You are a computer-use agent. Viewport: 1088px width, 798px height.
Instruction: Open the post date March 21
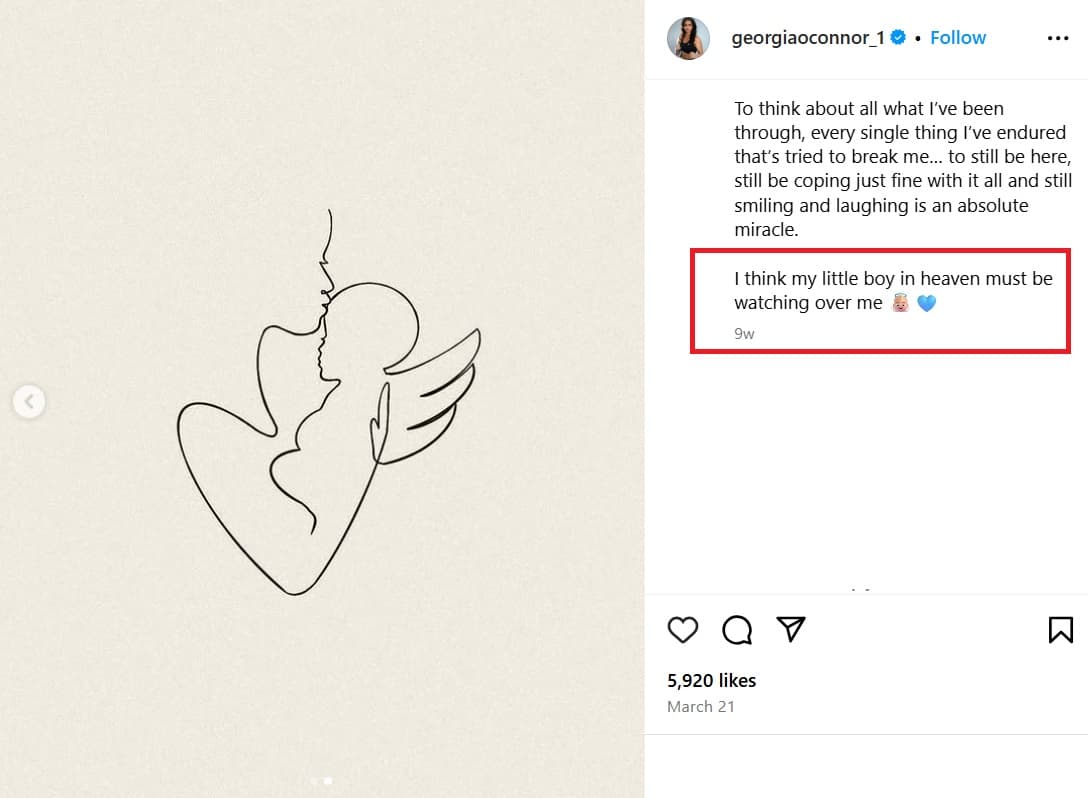(701, 706)
